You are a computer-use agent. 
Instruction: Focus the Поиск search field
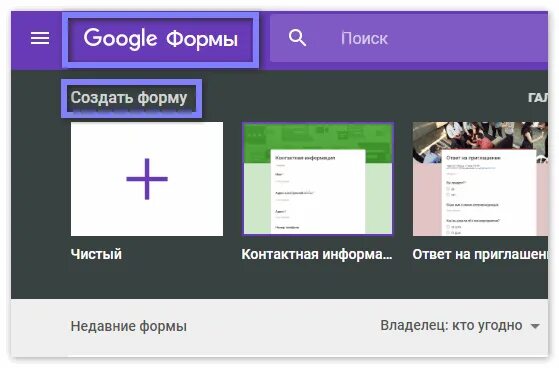click(409, 39)
